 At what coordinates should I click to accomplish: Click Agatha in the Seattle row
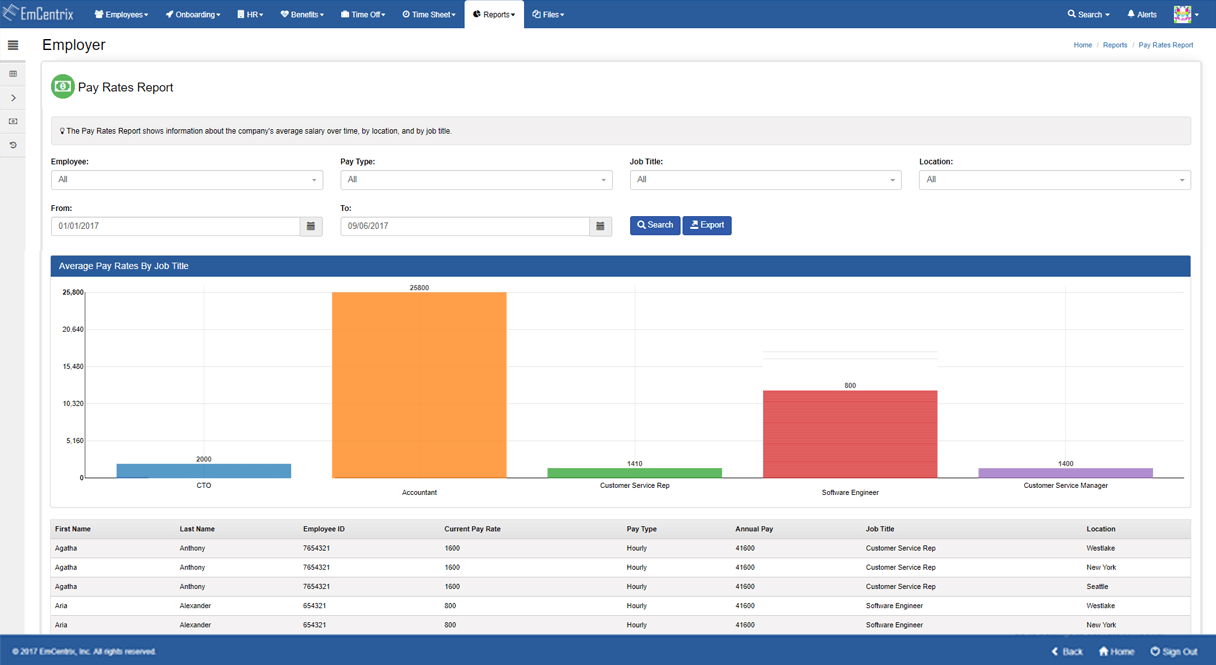66,587
